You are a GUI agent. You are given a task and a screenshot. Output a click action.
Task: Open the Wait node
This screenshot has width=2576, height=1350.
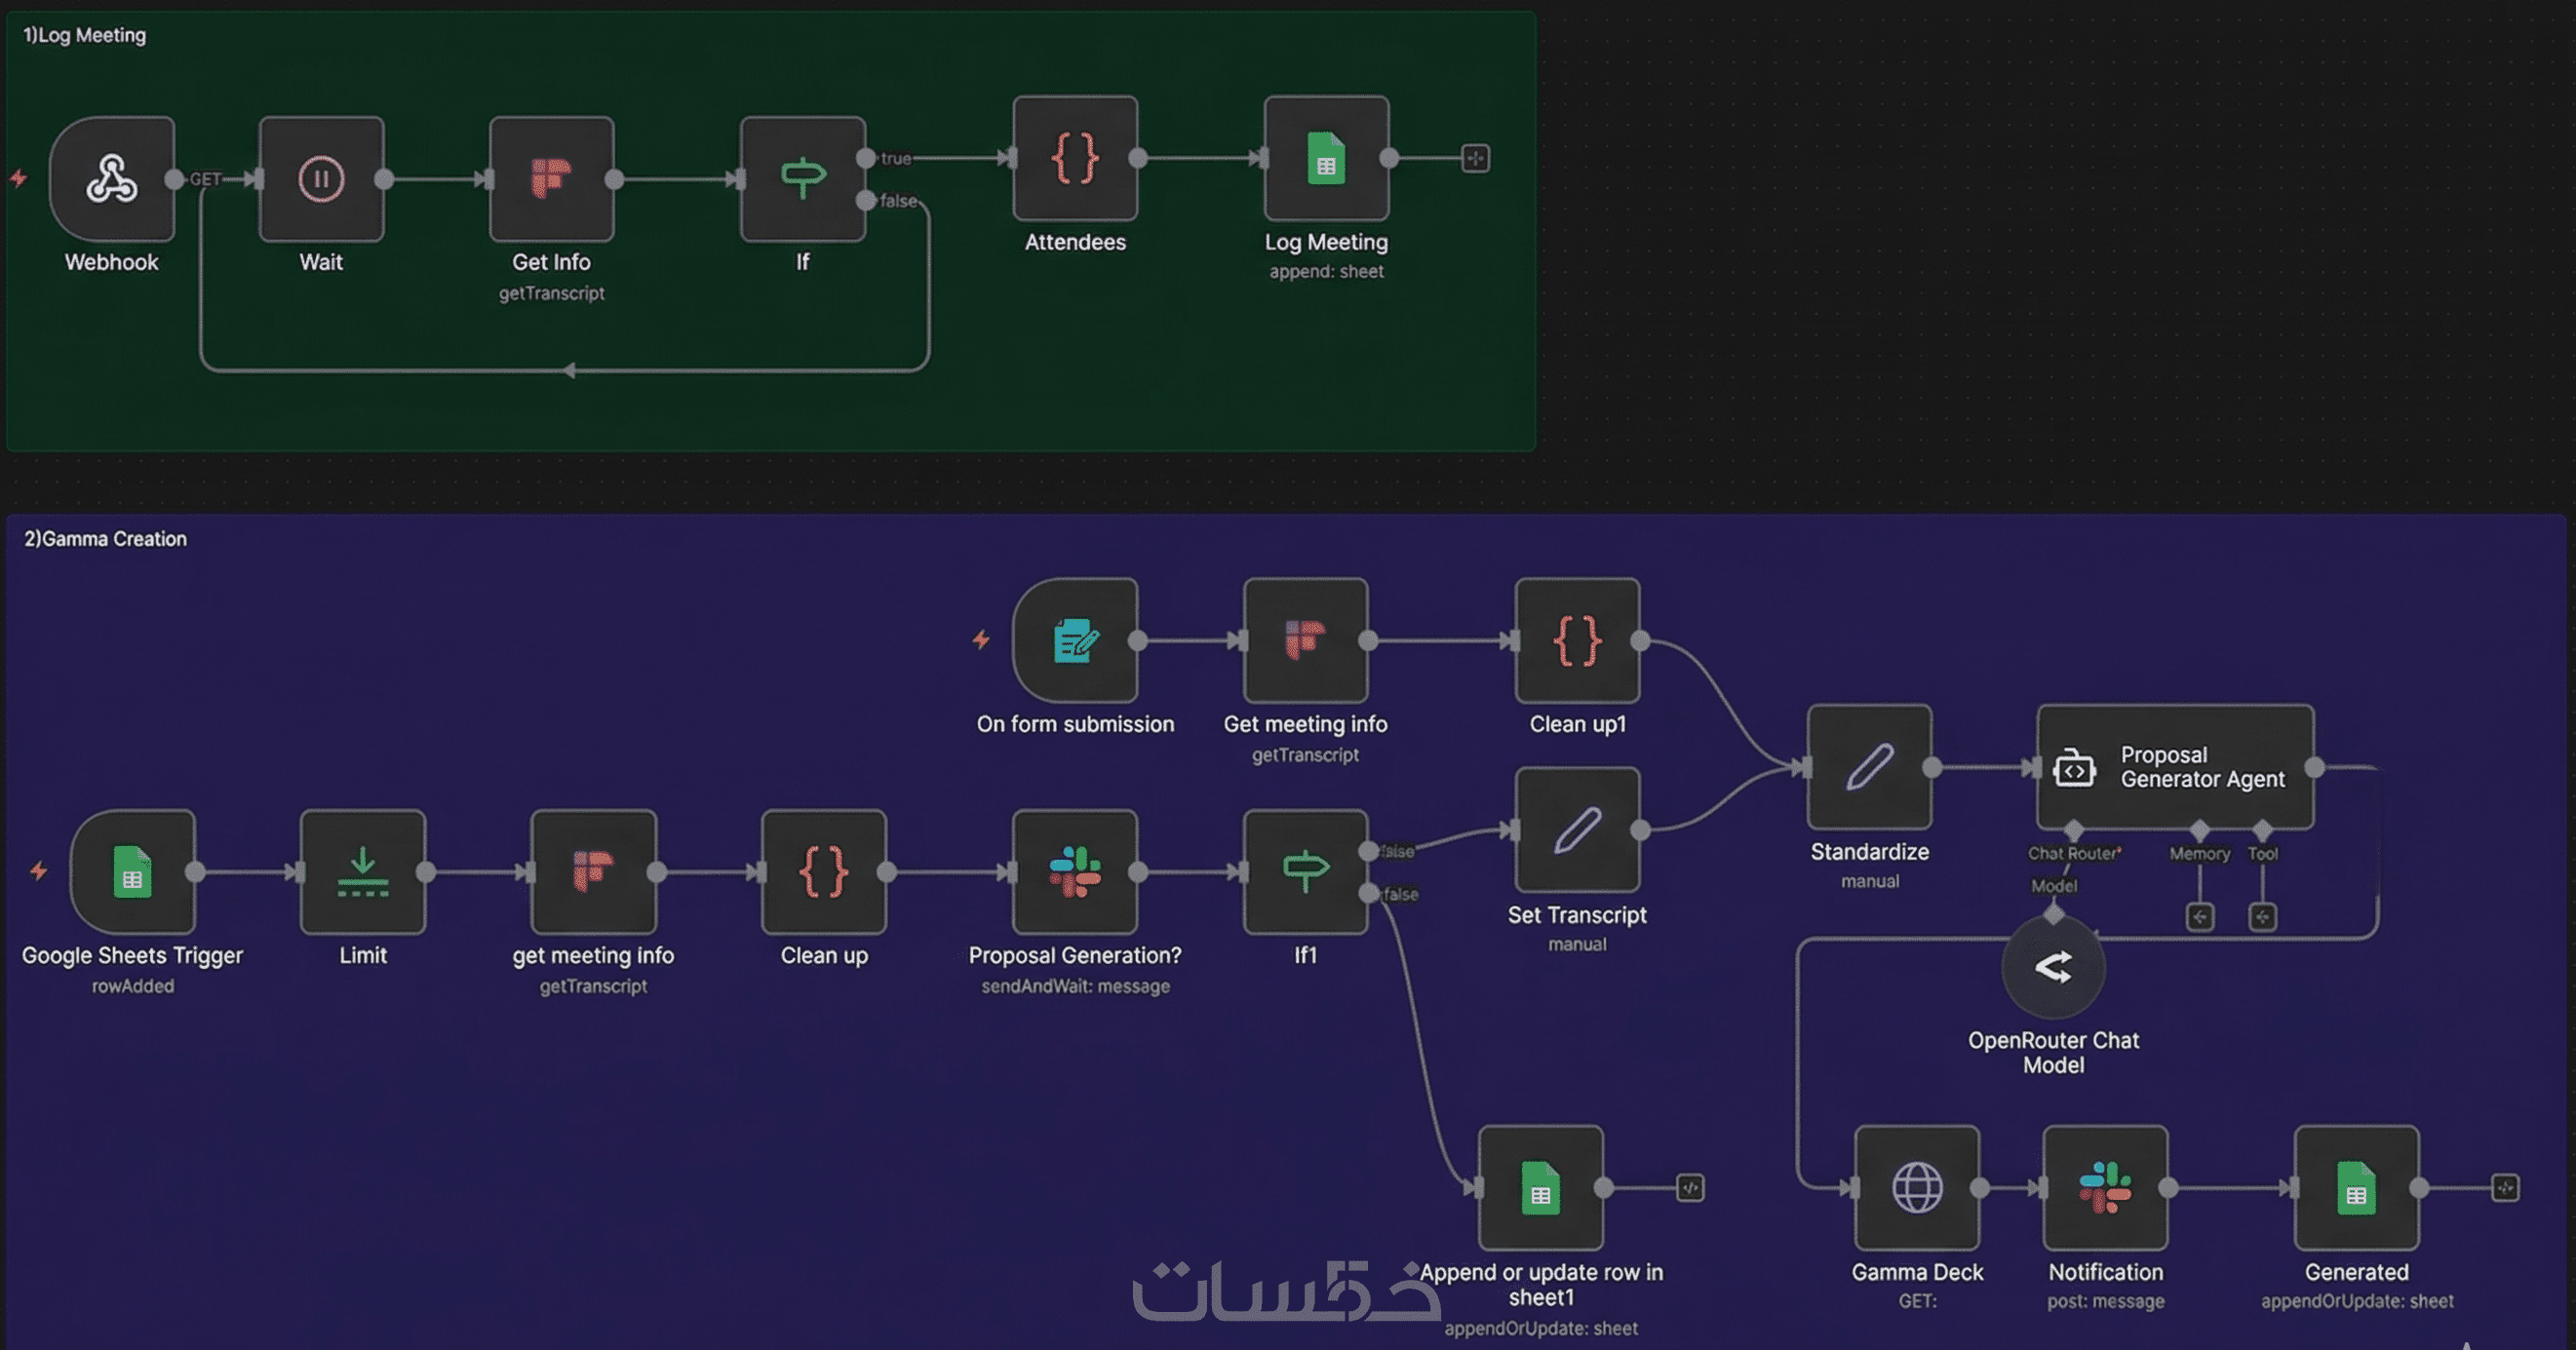(x=321, y=180)
